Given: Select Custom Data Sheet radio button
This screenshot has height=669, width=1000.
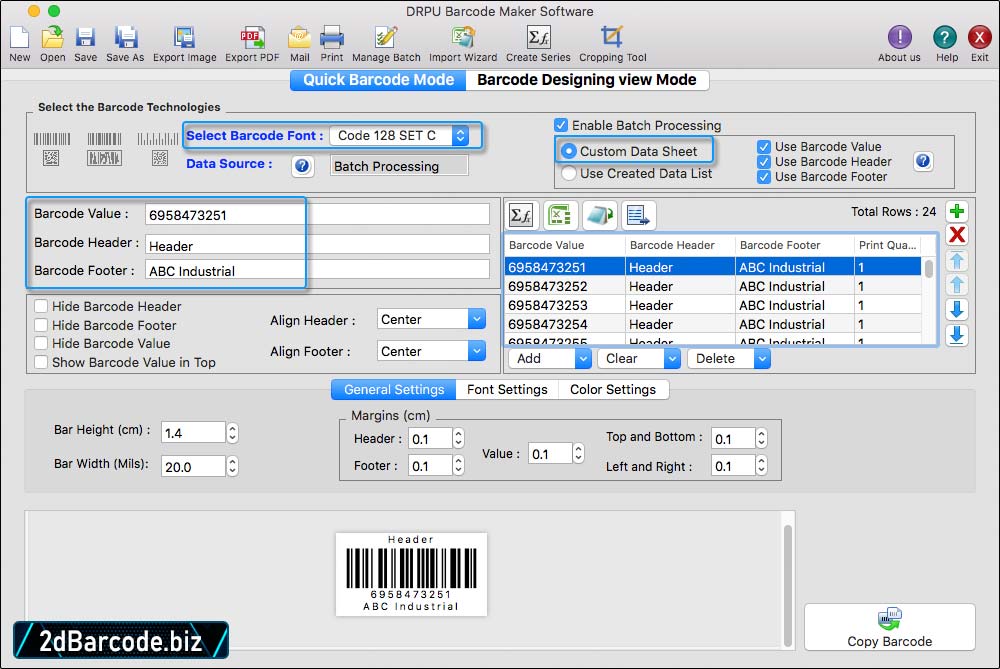Looking at the screenshot, I should 568,152.
